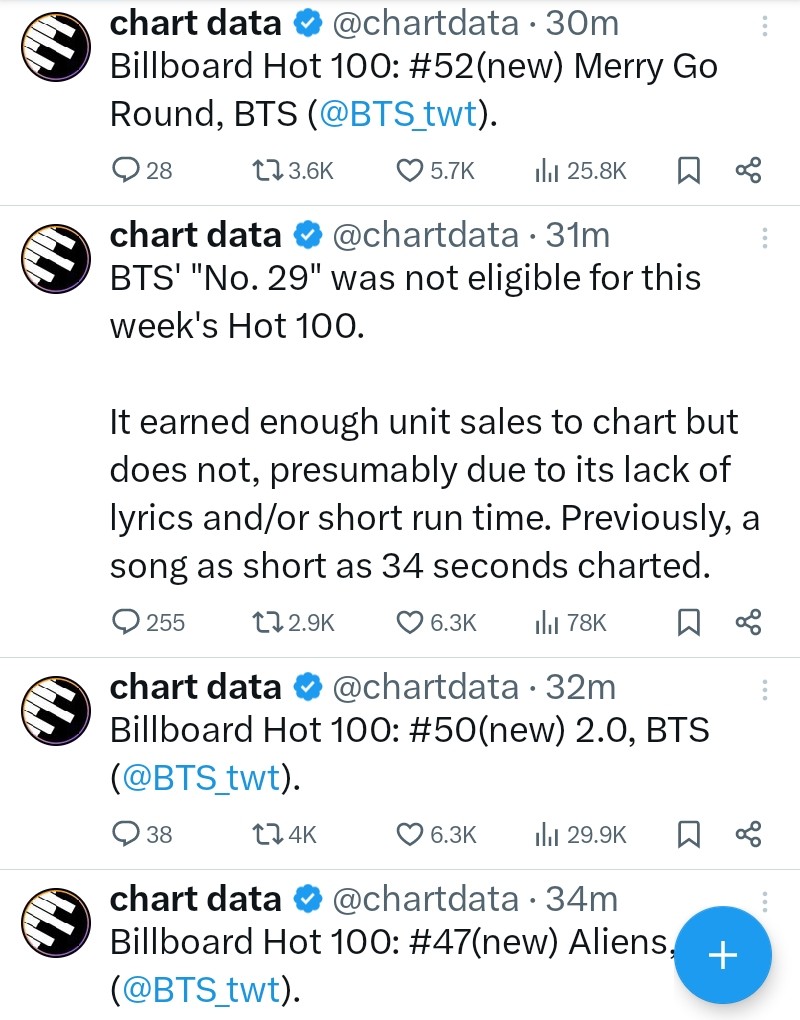Bookmark the Merry Go Round tweet

(x=688, y=171)
